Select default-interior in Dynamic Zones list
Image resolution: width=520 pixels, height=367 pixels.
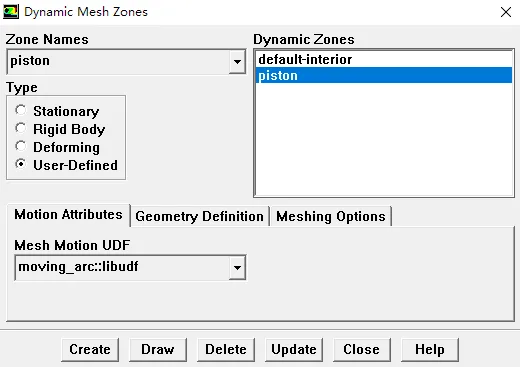pos(384,59)
